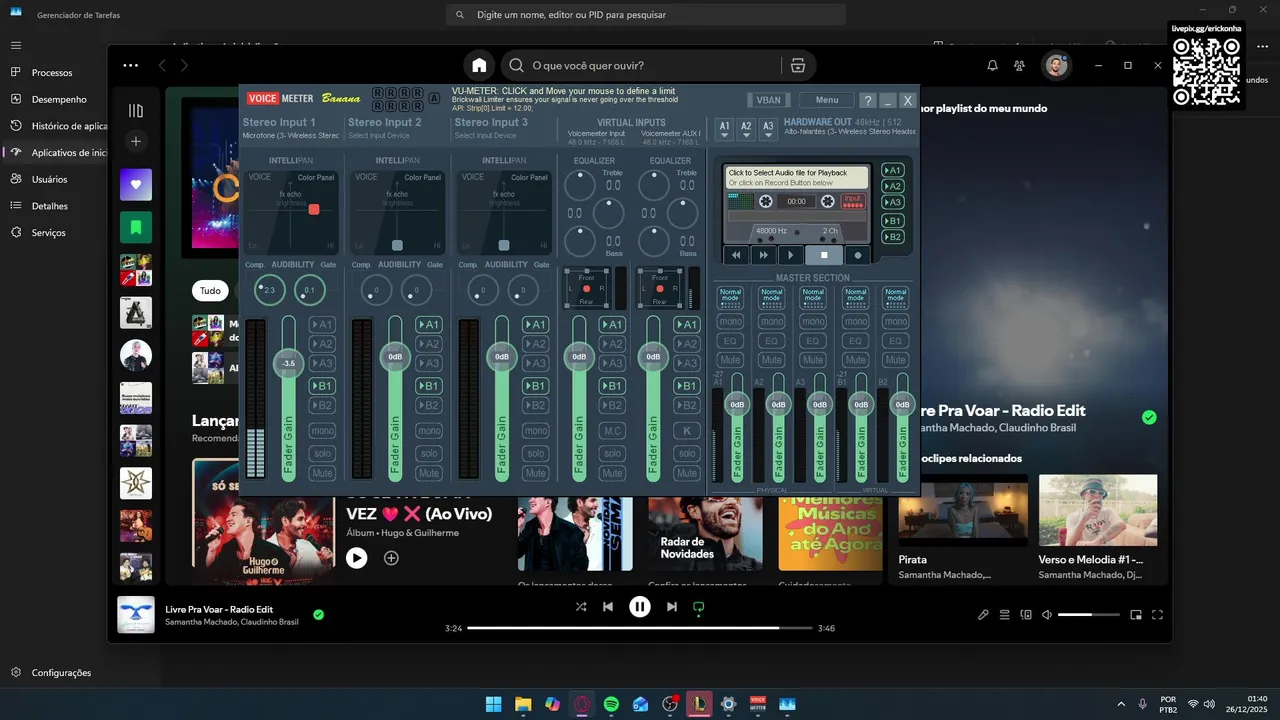Open Spotify notifications bell
Image resolution: width=1280 pixels, height=720 pixels.
(x=992, y=65)
